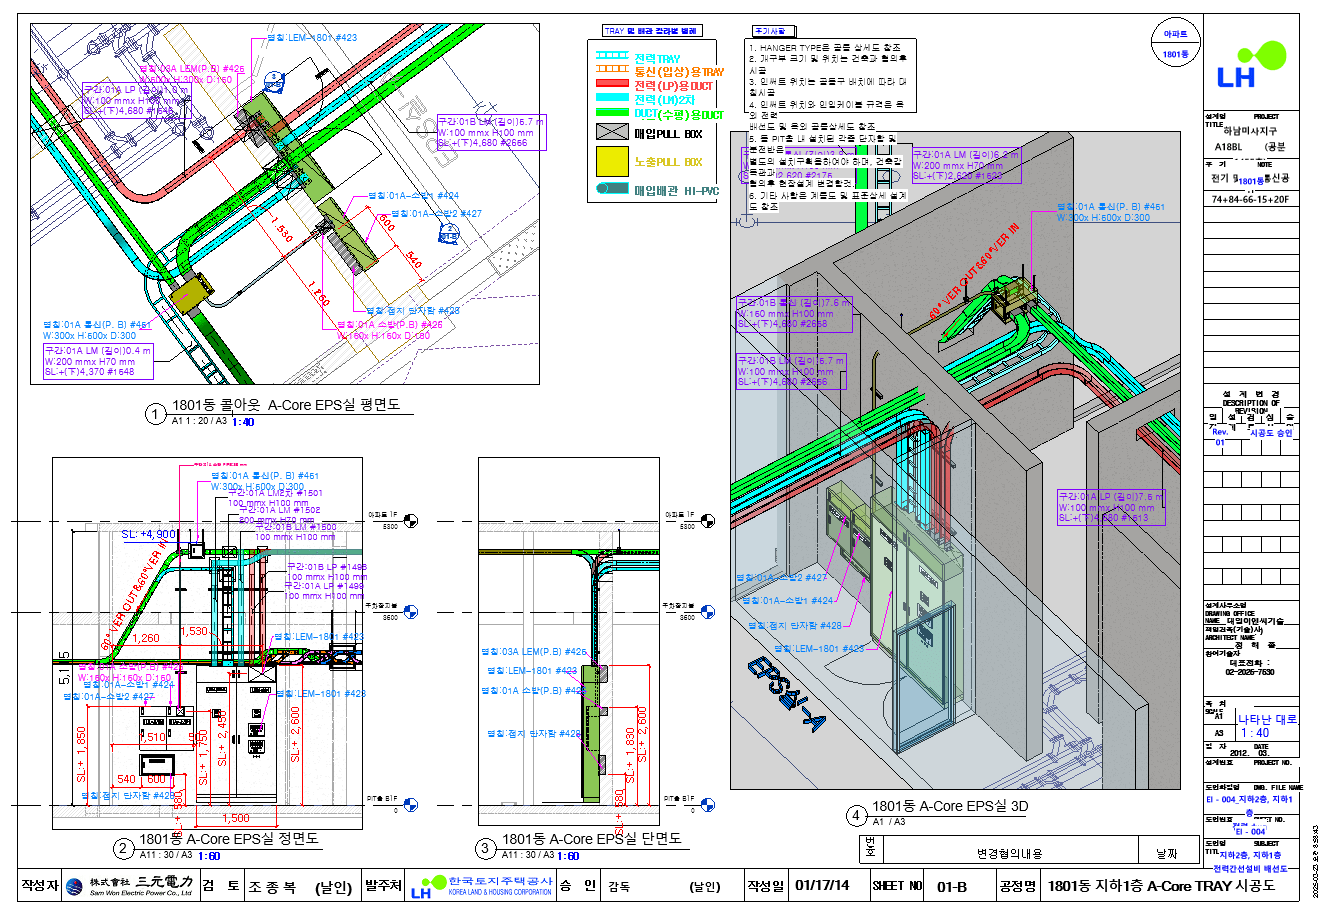Select 아파트 1F level marker in front view
This screenshot has height=917, width=1322.
[411, 521]
